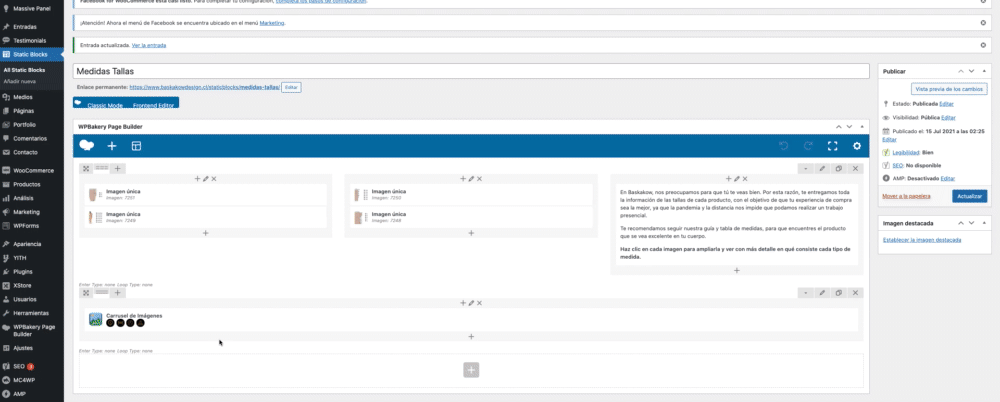Change column layout of the first row

102,168
